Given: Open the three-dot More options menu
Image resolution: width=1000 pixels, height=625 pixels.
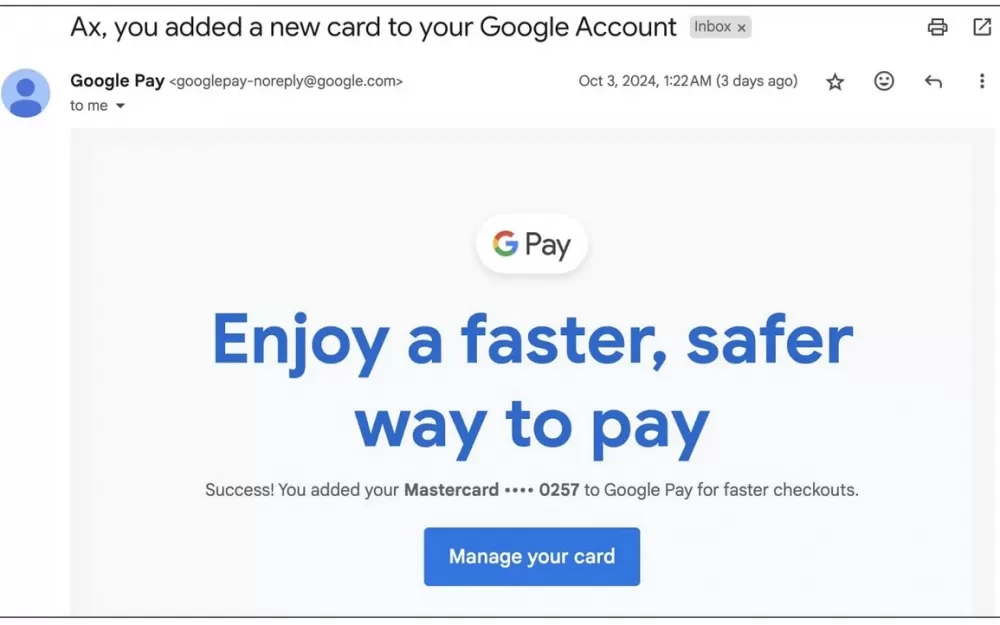Looking at the screenshot, I should tap(982, 81).
